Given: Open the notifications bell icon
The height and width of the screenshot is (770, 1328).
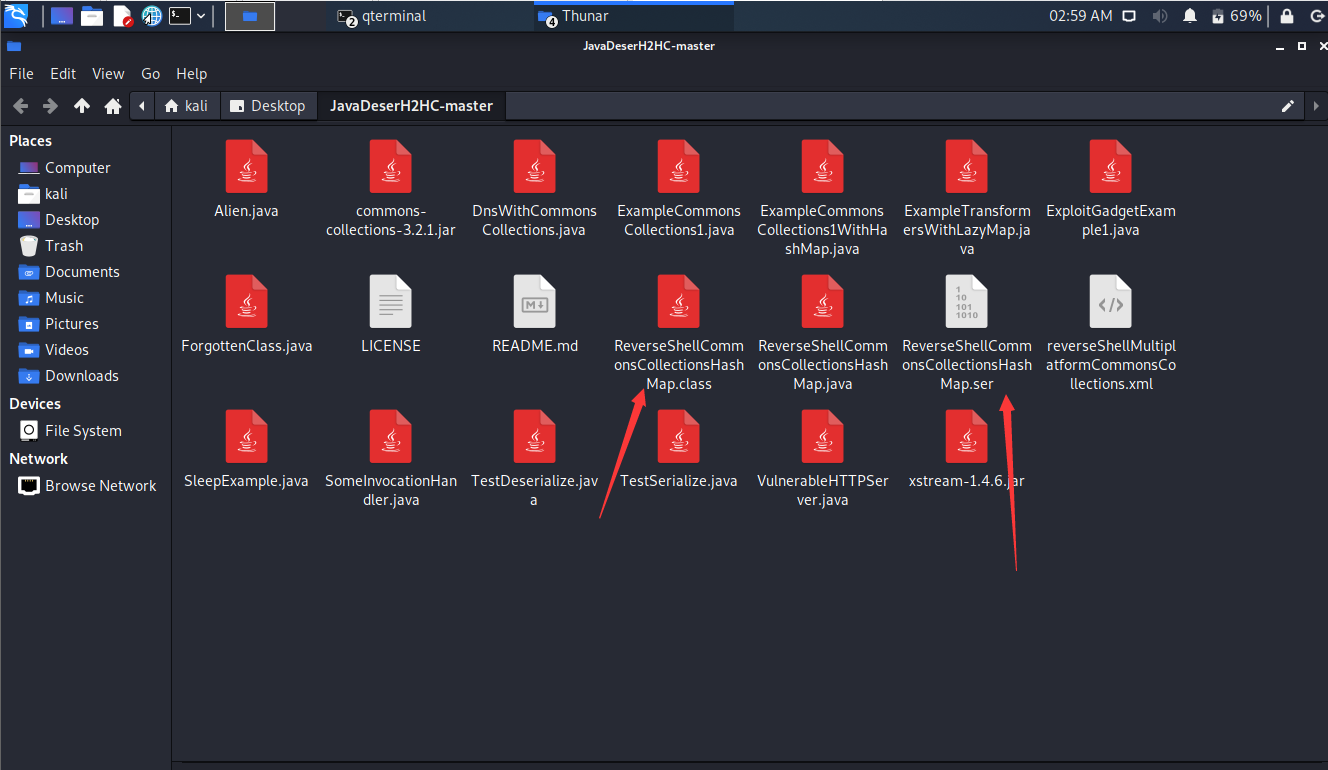Looking at the screenshot, I should 1190,16.
